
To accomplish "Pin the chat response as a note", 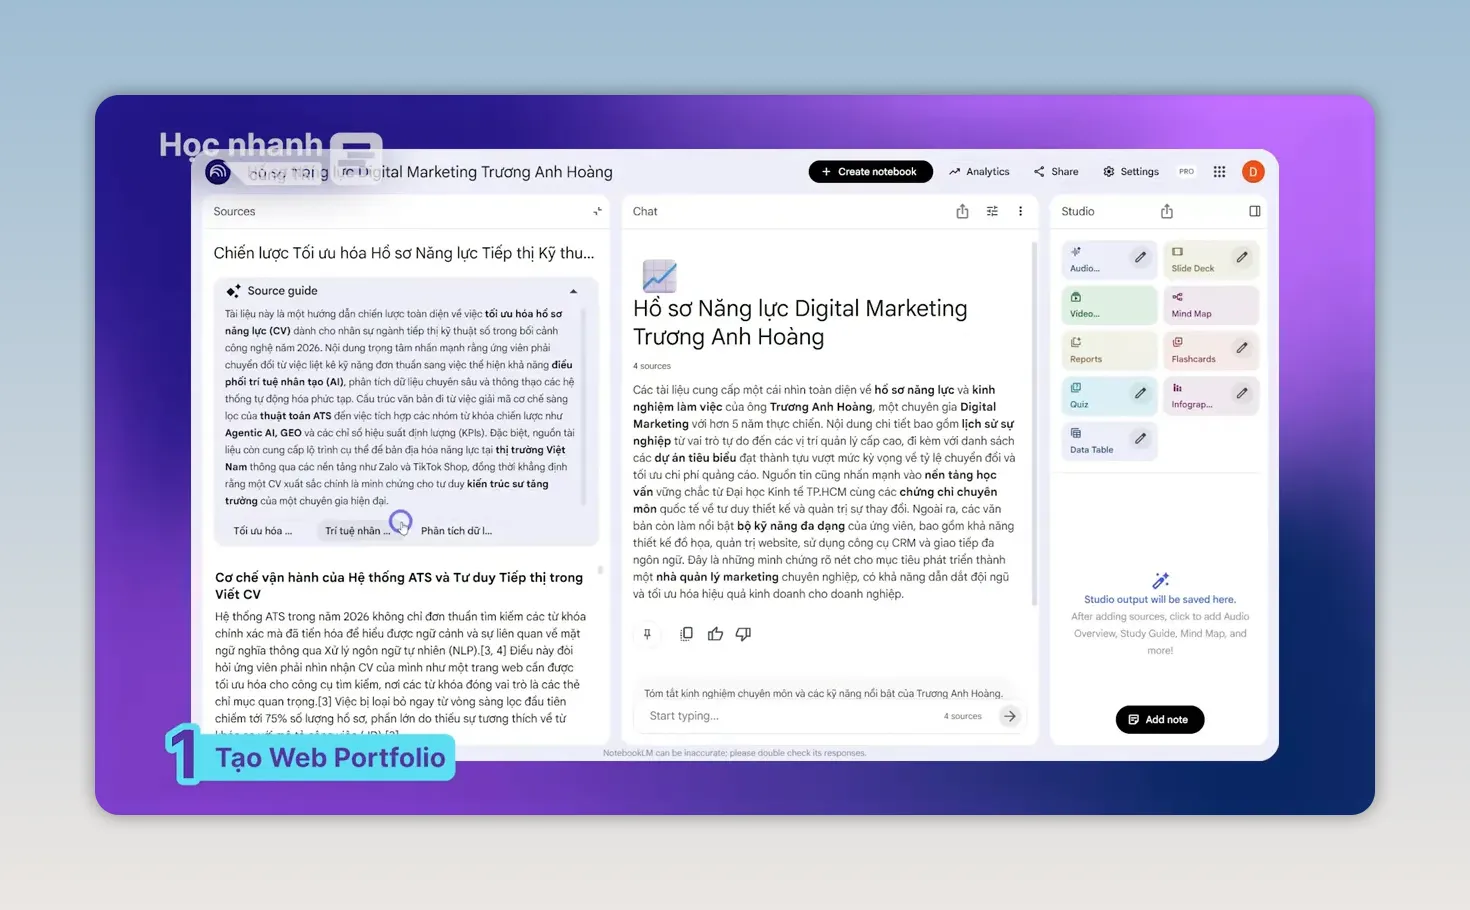I will pyautogui.click(x=647, y=634).
